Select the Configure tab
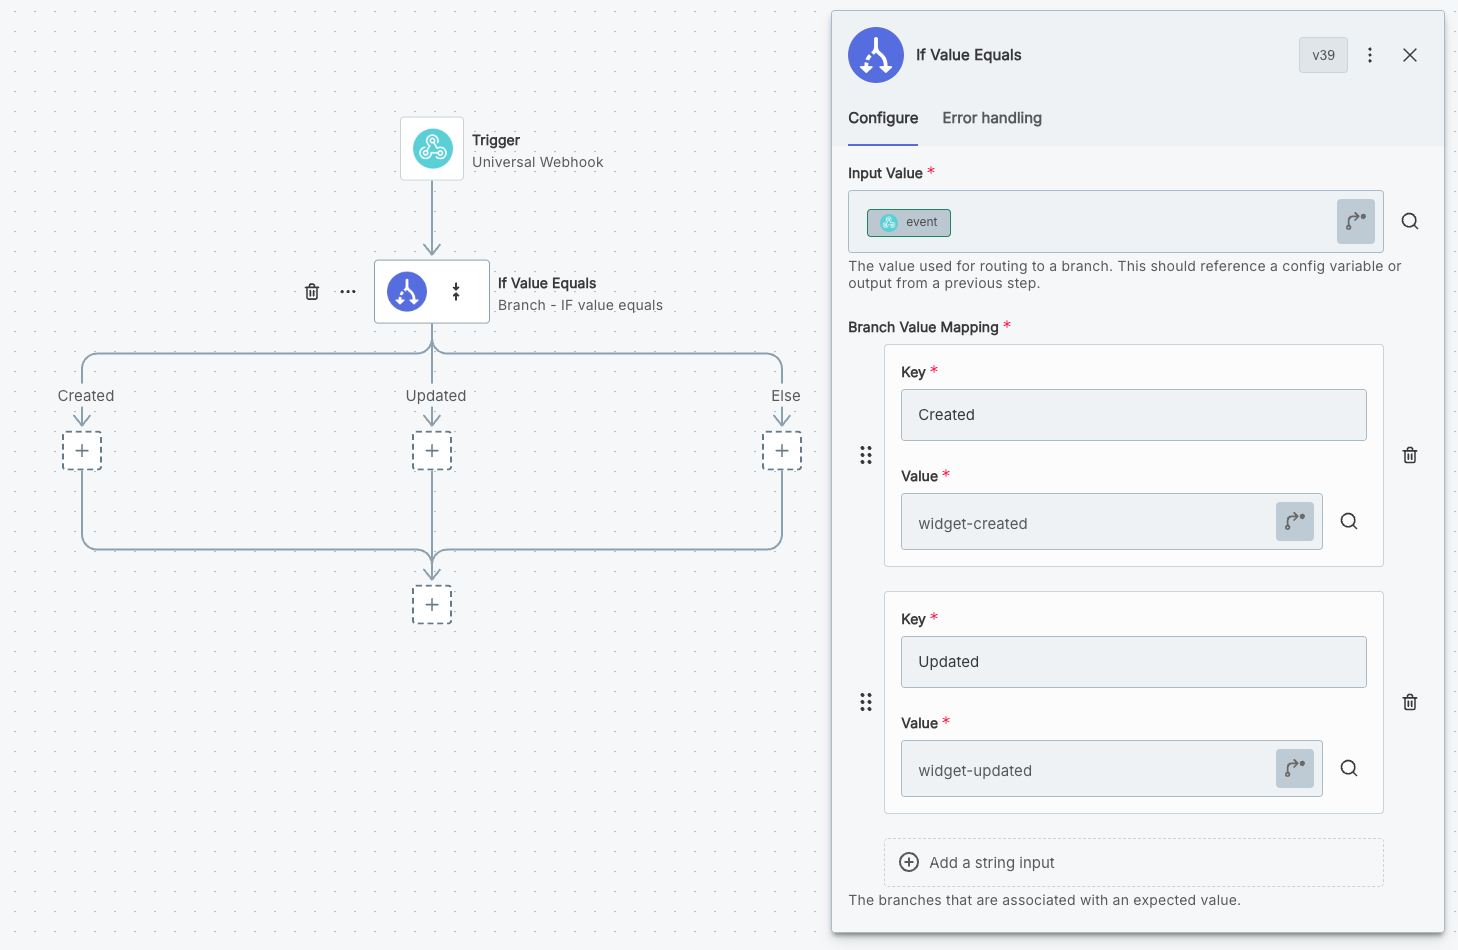The width and height of the screenshot is (1458, 950). click(x=882, y=118)
